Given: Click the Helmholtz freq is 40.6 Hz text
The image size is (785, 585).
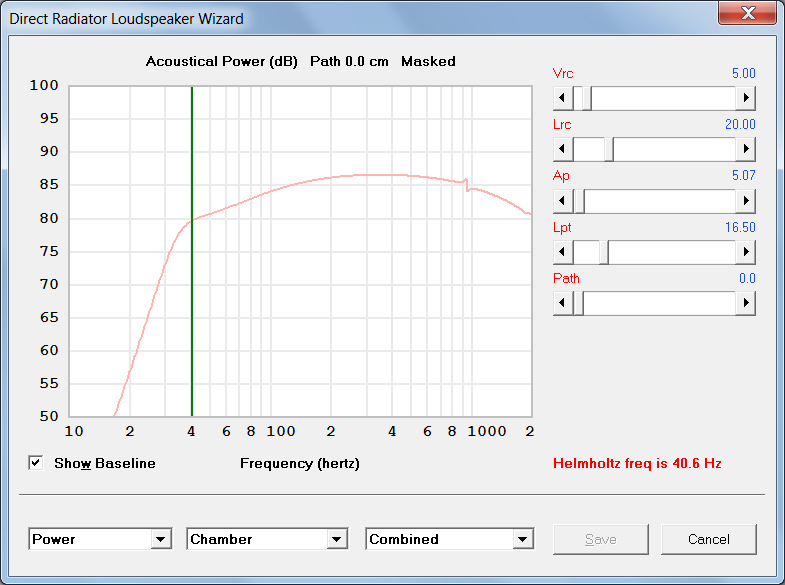Looking at the screenshot, I should 637,463.
